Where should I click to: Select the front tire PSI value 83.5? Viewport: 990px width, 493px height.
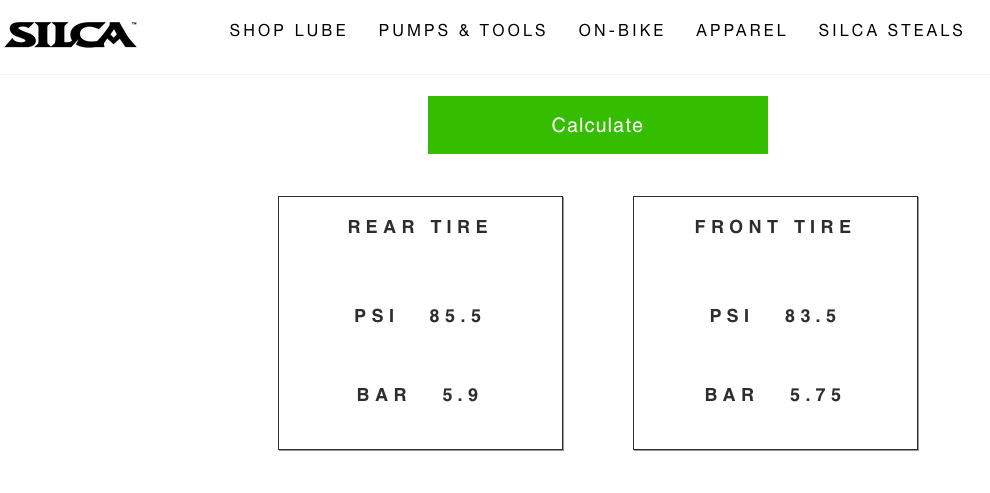(x=812, y=316)
